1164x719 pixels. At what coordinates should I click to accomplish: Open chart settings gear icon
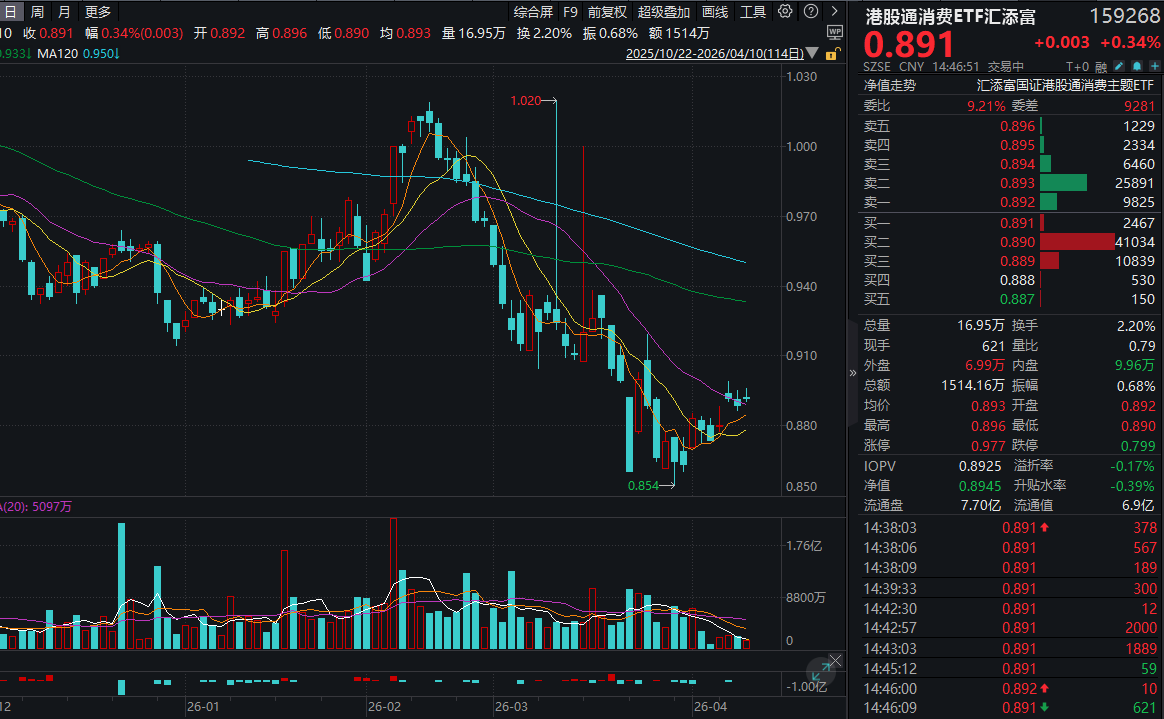[784, 12]
